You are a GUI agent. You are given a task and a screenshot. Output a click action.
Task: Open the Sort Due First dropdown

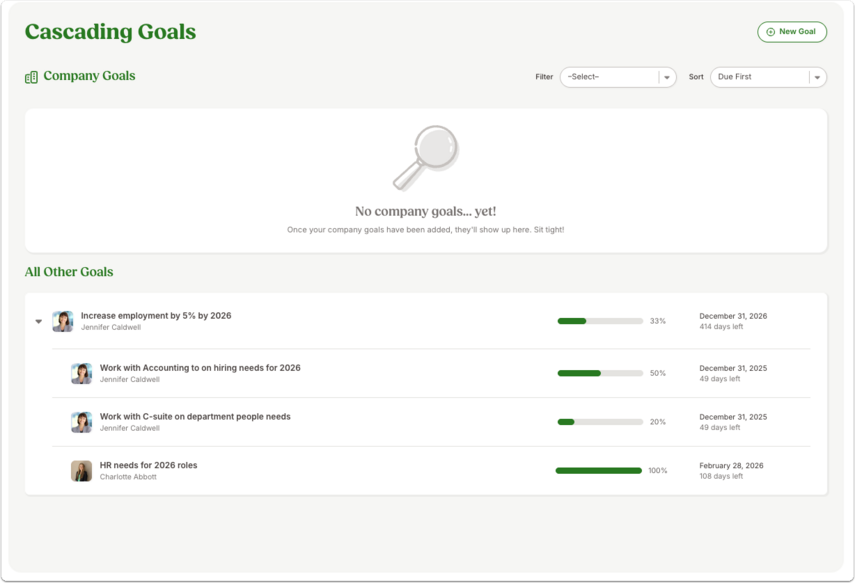click(768, 77)
